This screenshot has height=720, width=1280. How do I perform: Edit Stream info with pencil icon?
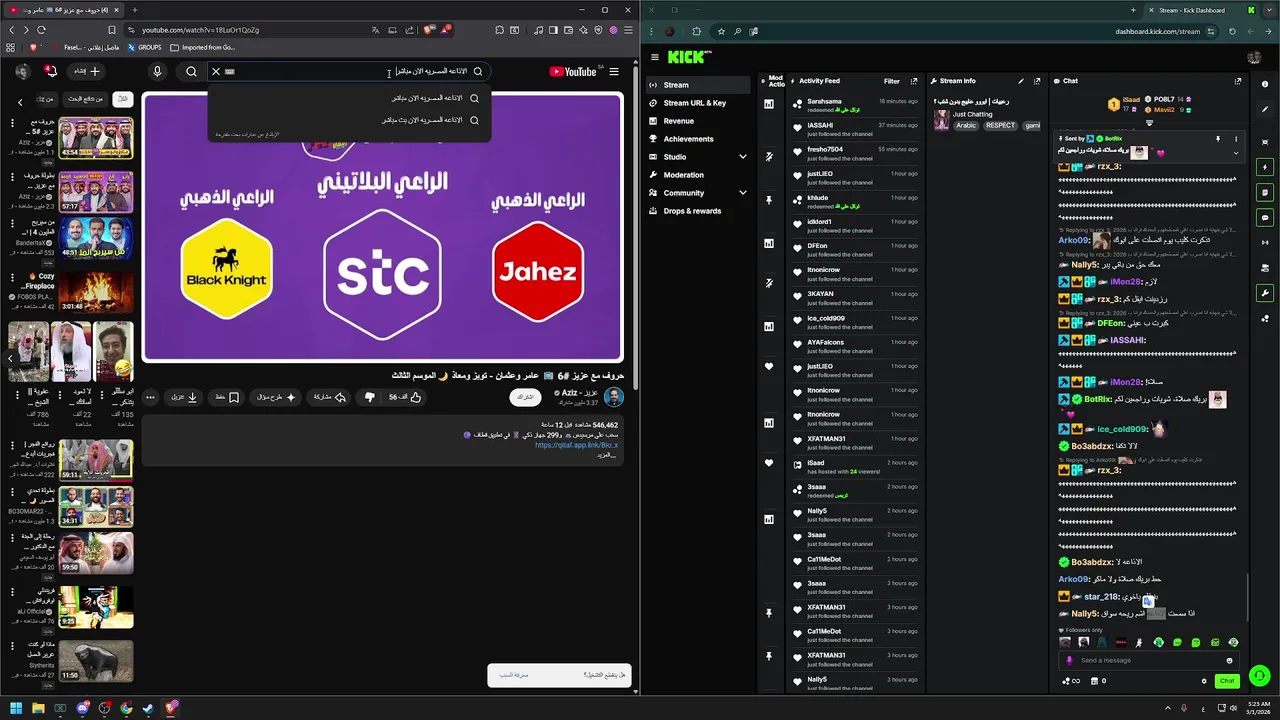pyautogui.click(x=1021, y=81)
